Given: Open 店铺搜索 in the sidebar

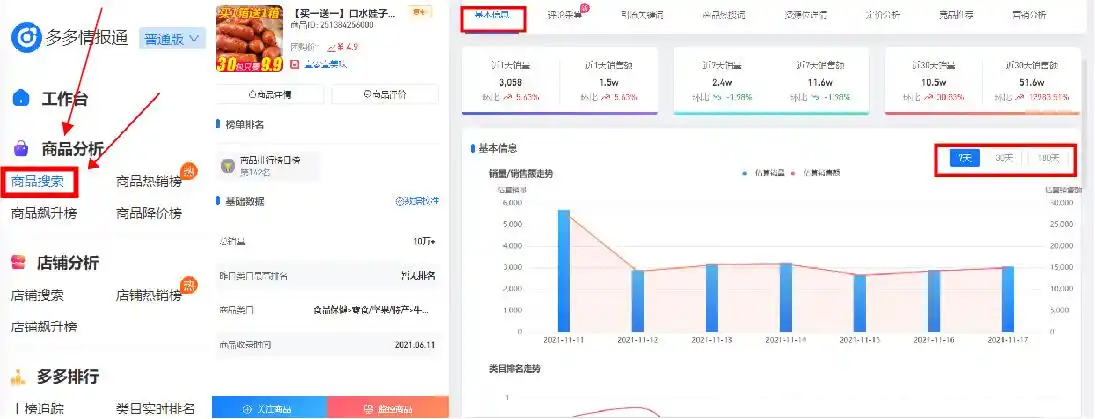Looking at the screenshot, I should click(38, 295).
